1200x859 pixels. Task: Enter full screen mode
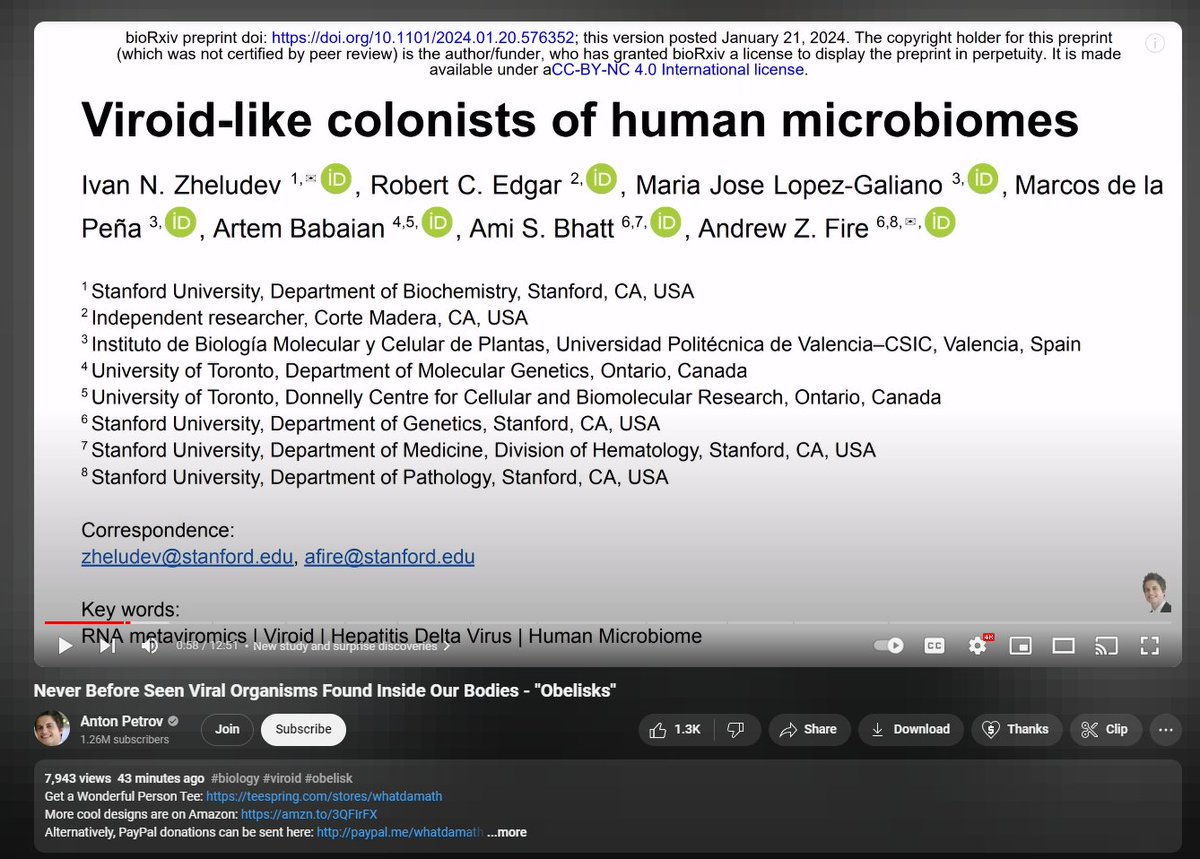tap(1149, 646)
